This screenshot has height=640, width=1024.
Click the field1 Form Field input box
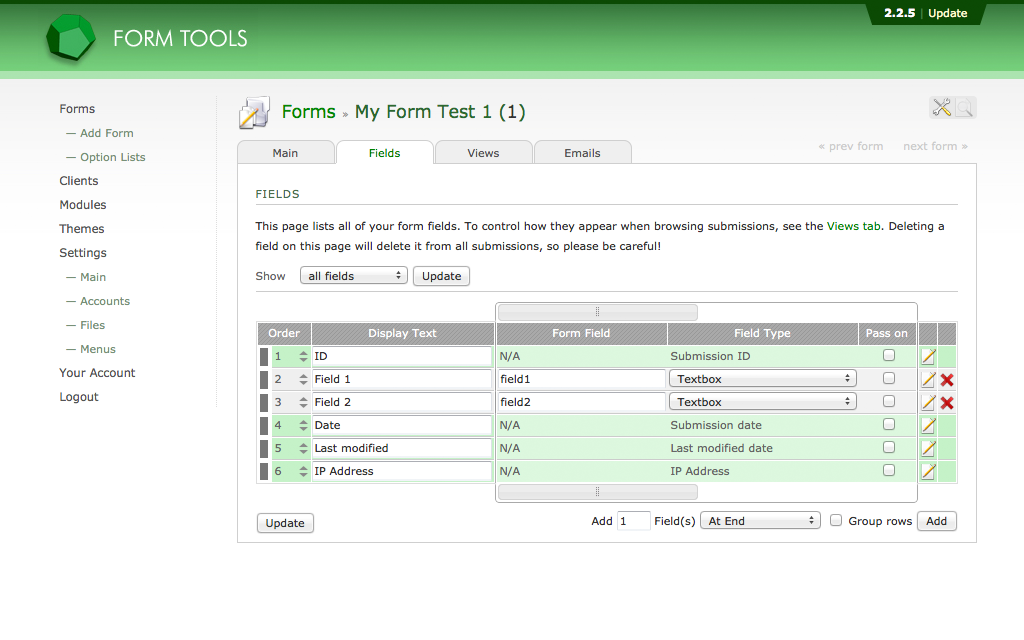(x=581, y=379)
